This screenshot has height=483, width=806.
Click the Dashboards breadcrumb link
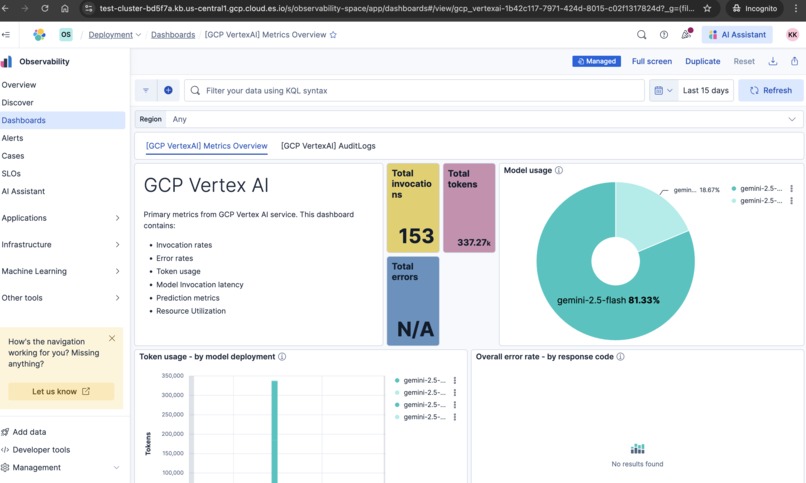173,35
